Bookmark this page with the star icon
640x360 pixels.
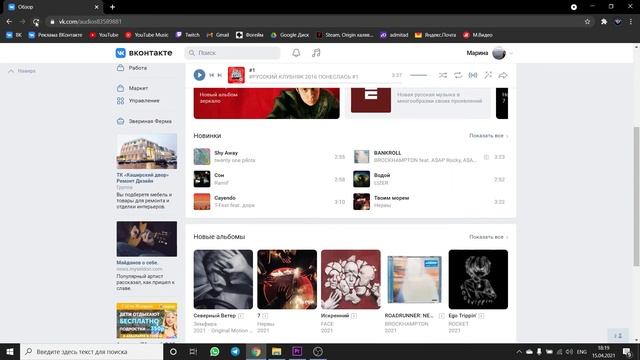point(587,22)
